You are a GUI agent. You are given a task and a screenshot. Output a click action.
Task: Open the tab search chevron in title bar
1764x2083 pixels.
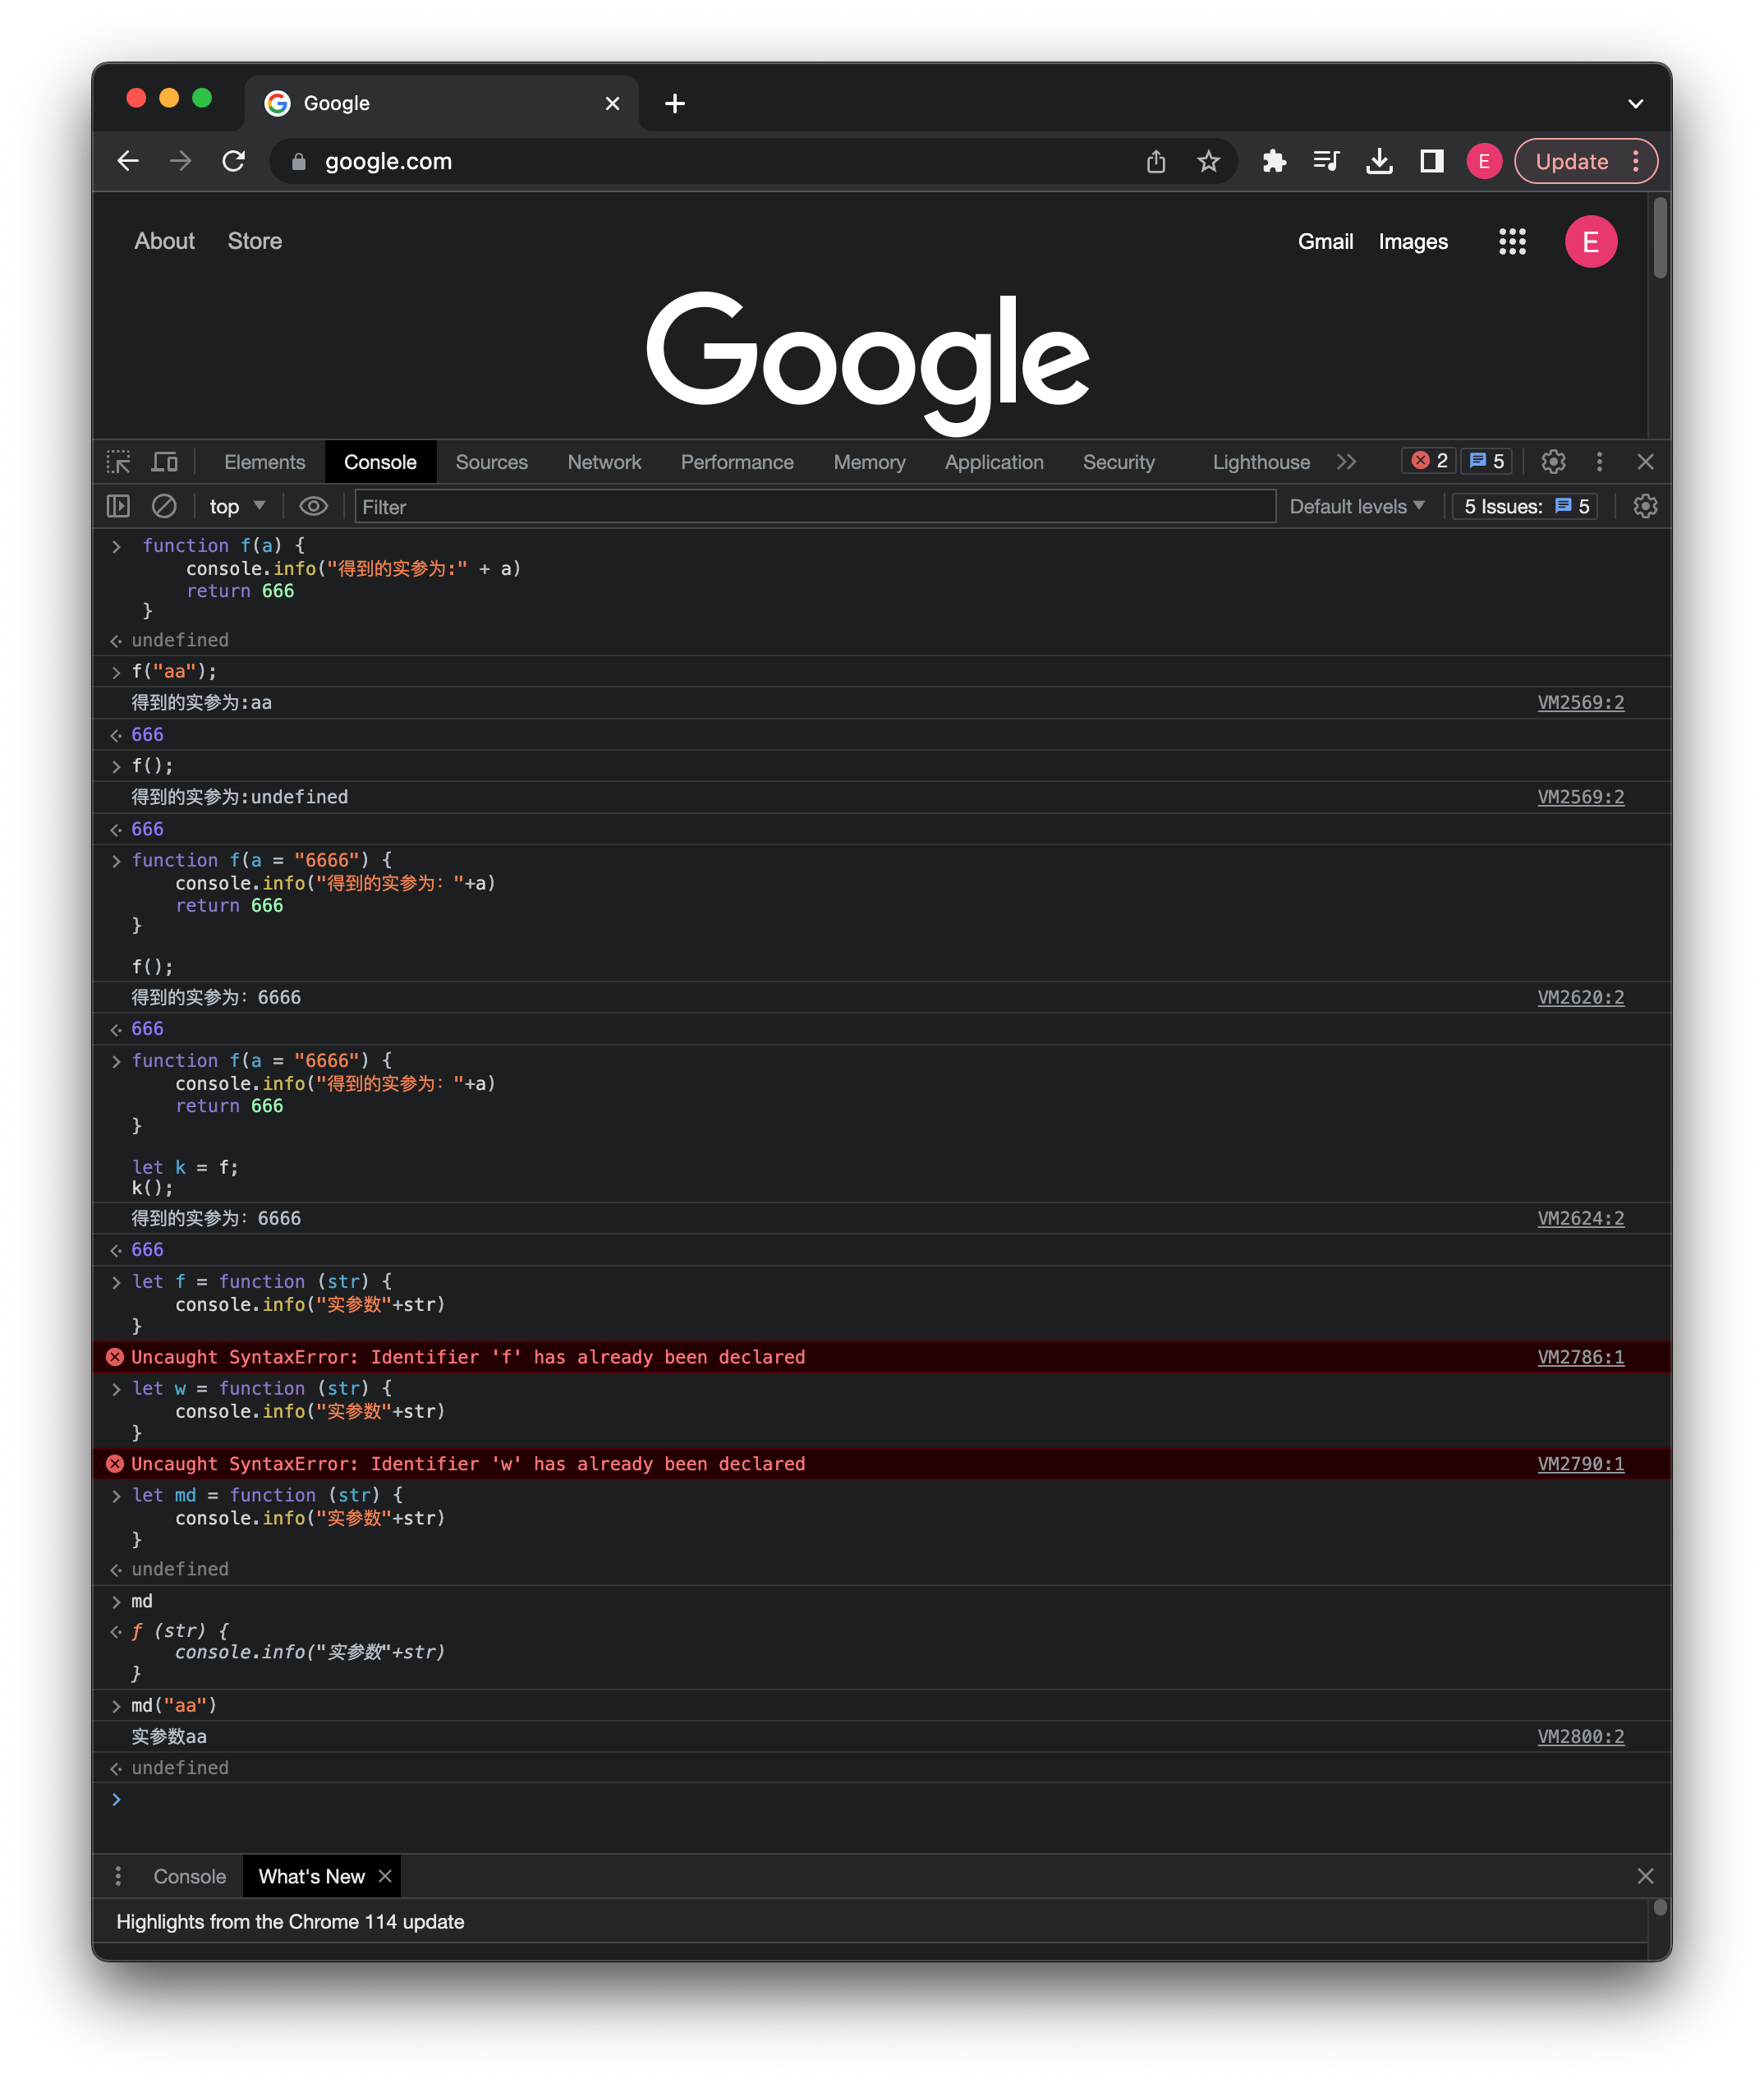click(x=1635, y=103)
